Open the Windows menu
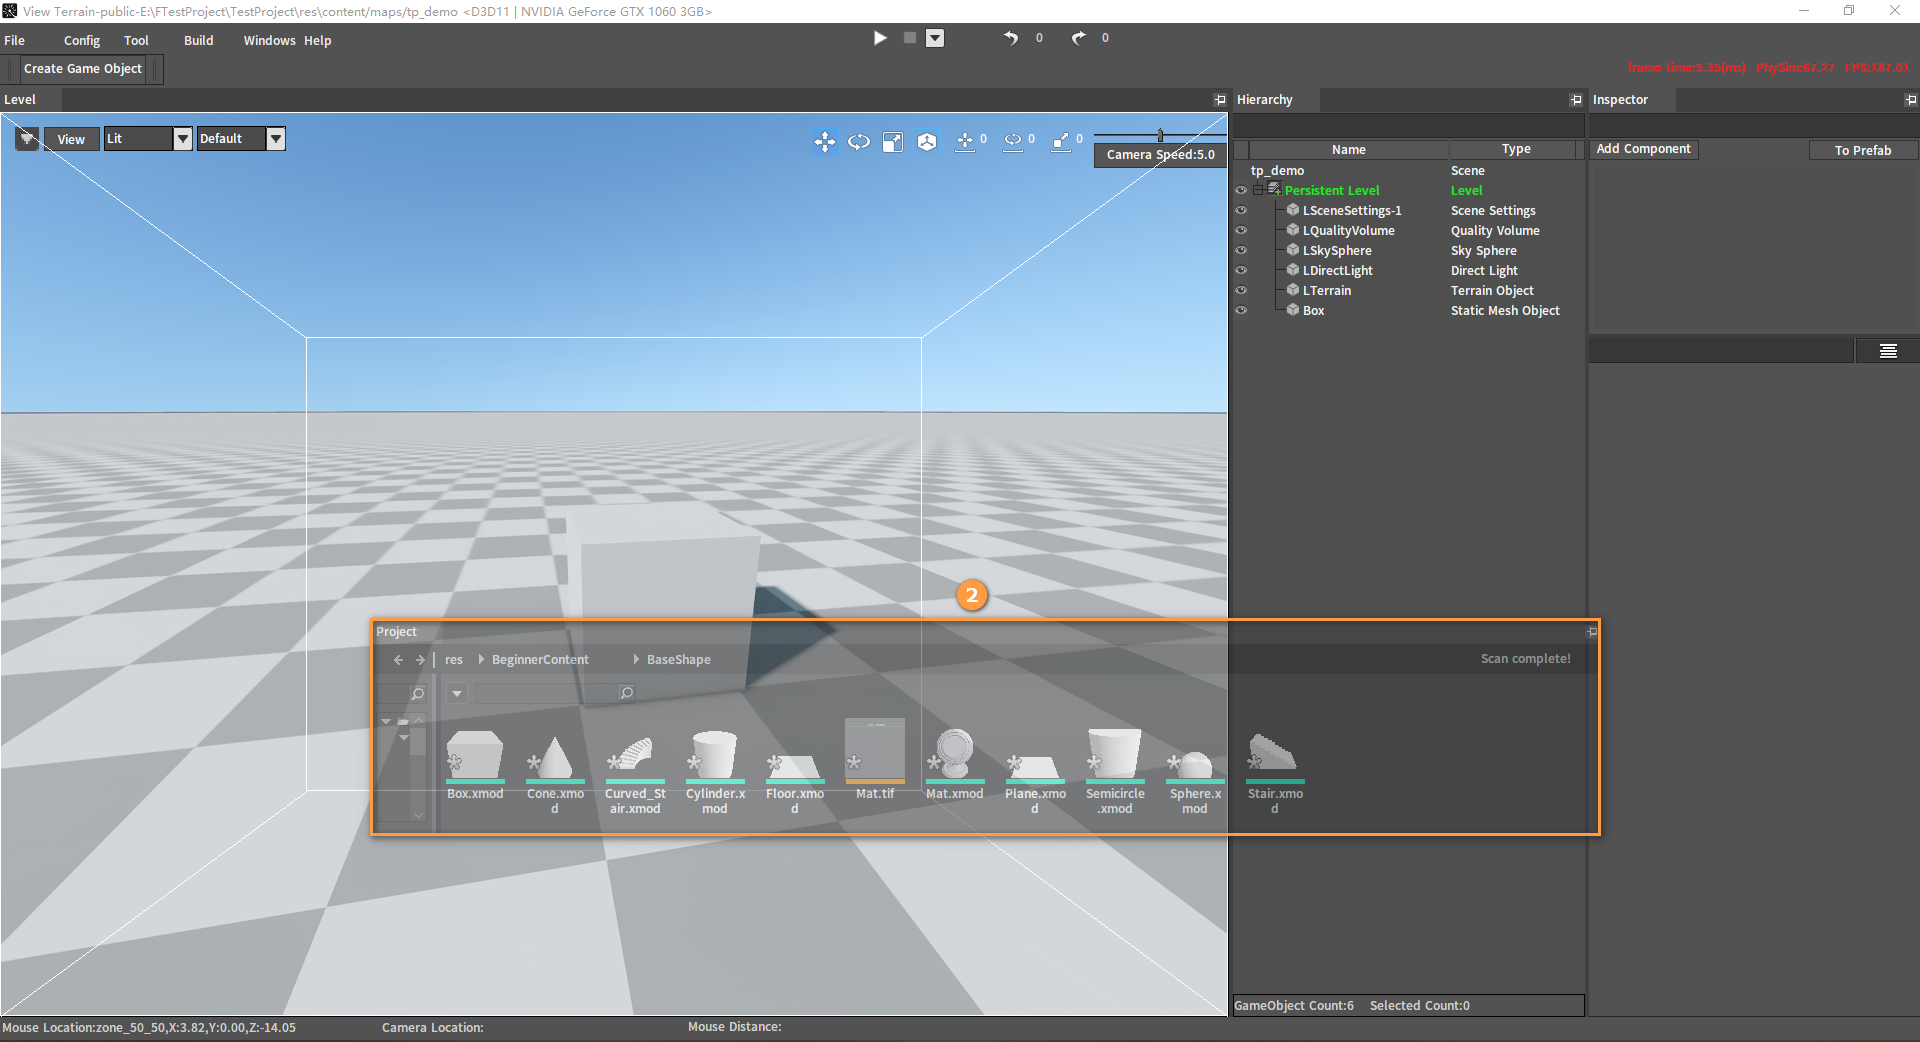1920x1042 pixels. [x=269, y=41]
